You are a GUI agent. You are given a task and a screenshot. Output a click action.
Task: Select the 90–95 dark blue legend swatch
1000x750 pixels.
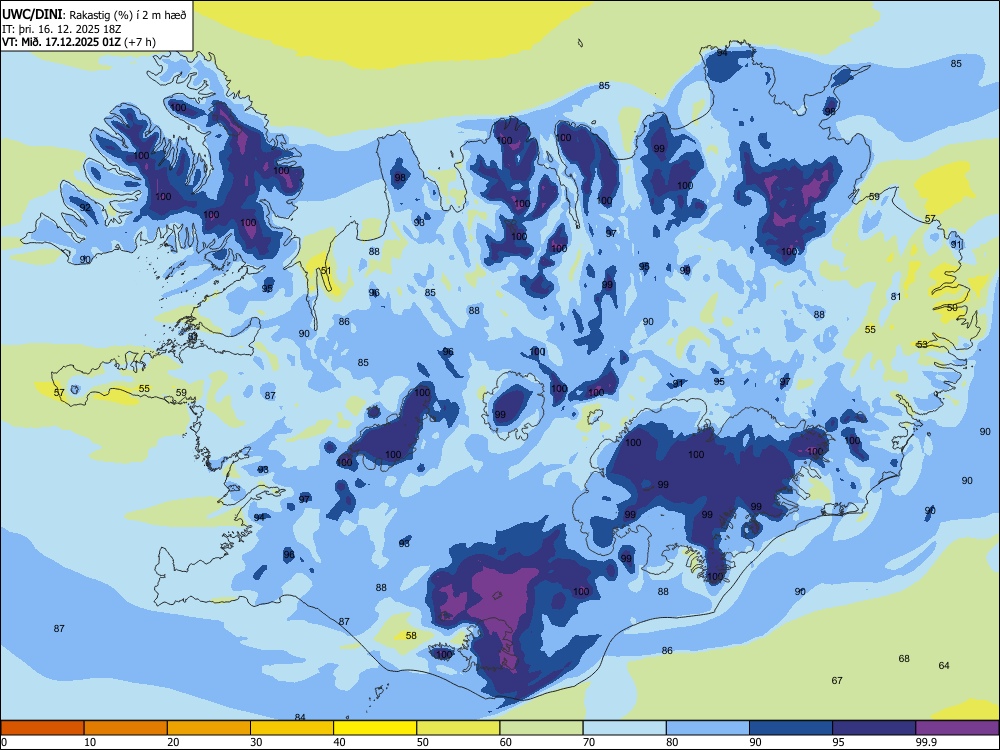click(x=791, y=728)
